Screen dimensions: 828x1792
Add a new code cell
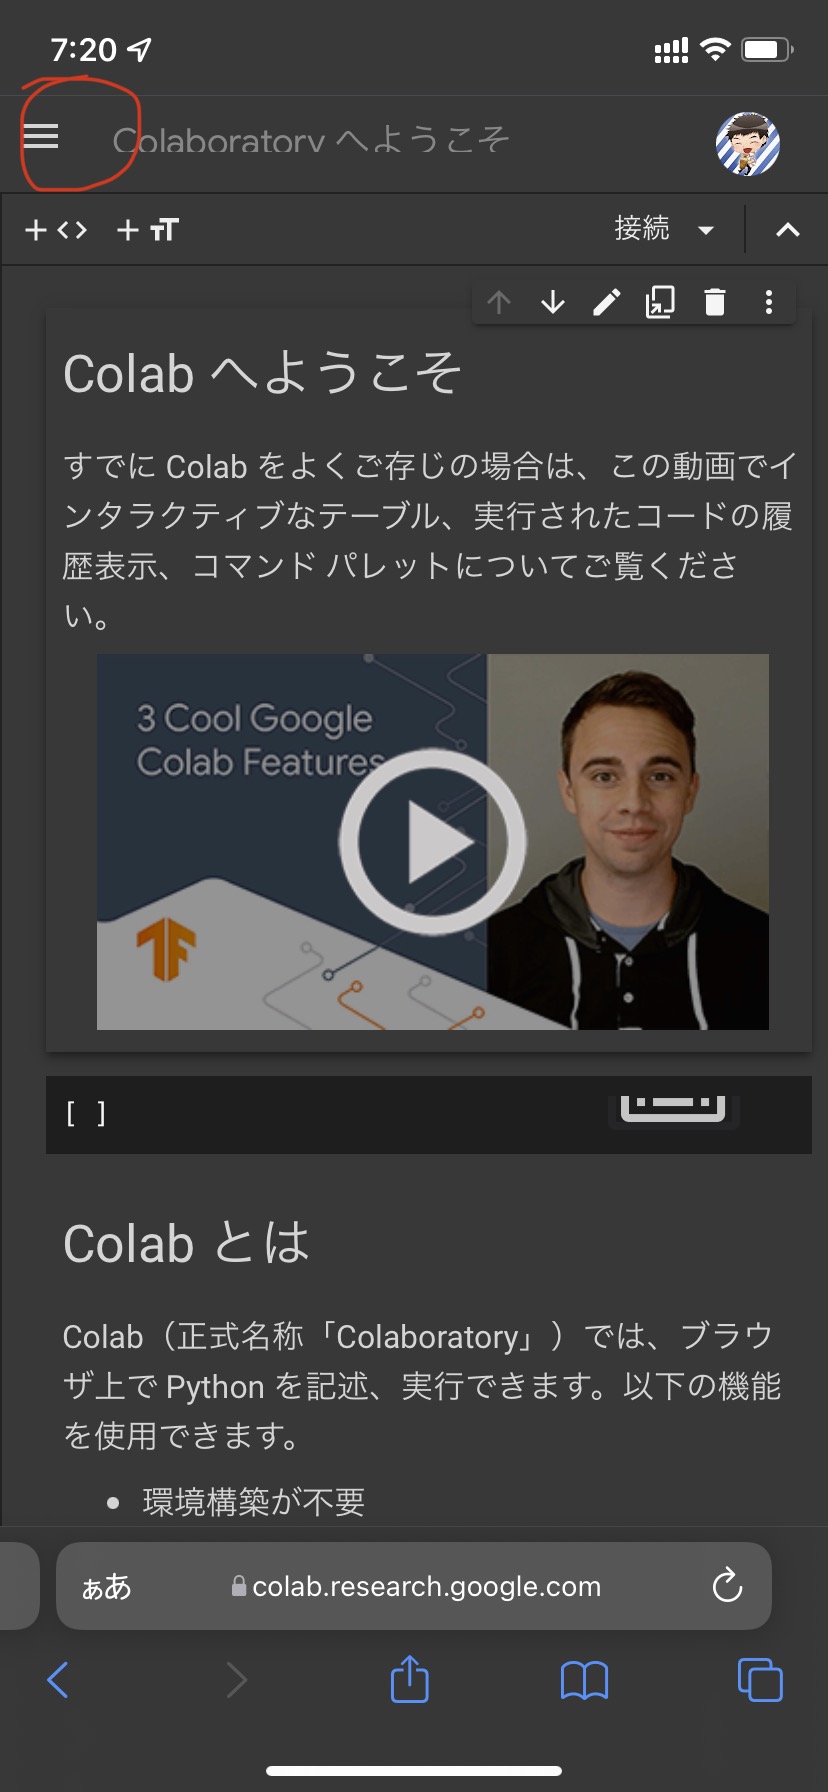(x=56, y=231)
